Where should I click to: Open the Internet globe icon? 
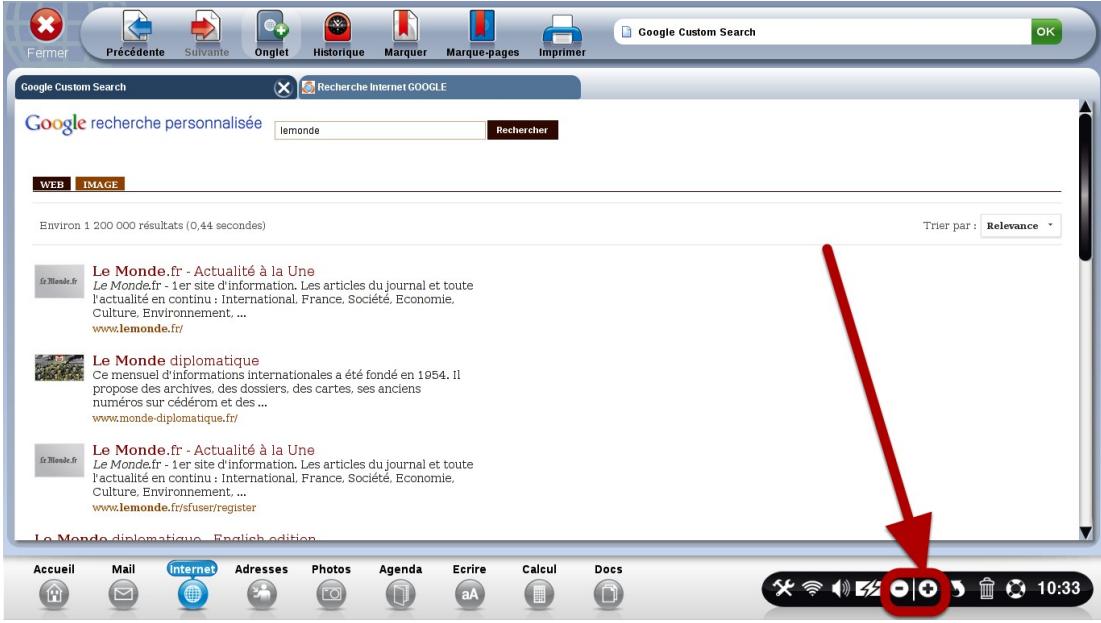(x=192, y=594)
